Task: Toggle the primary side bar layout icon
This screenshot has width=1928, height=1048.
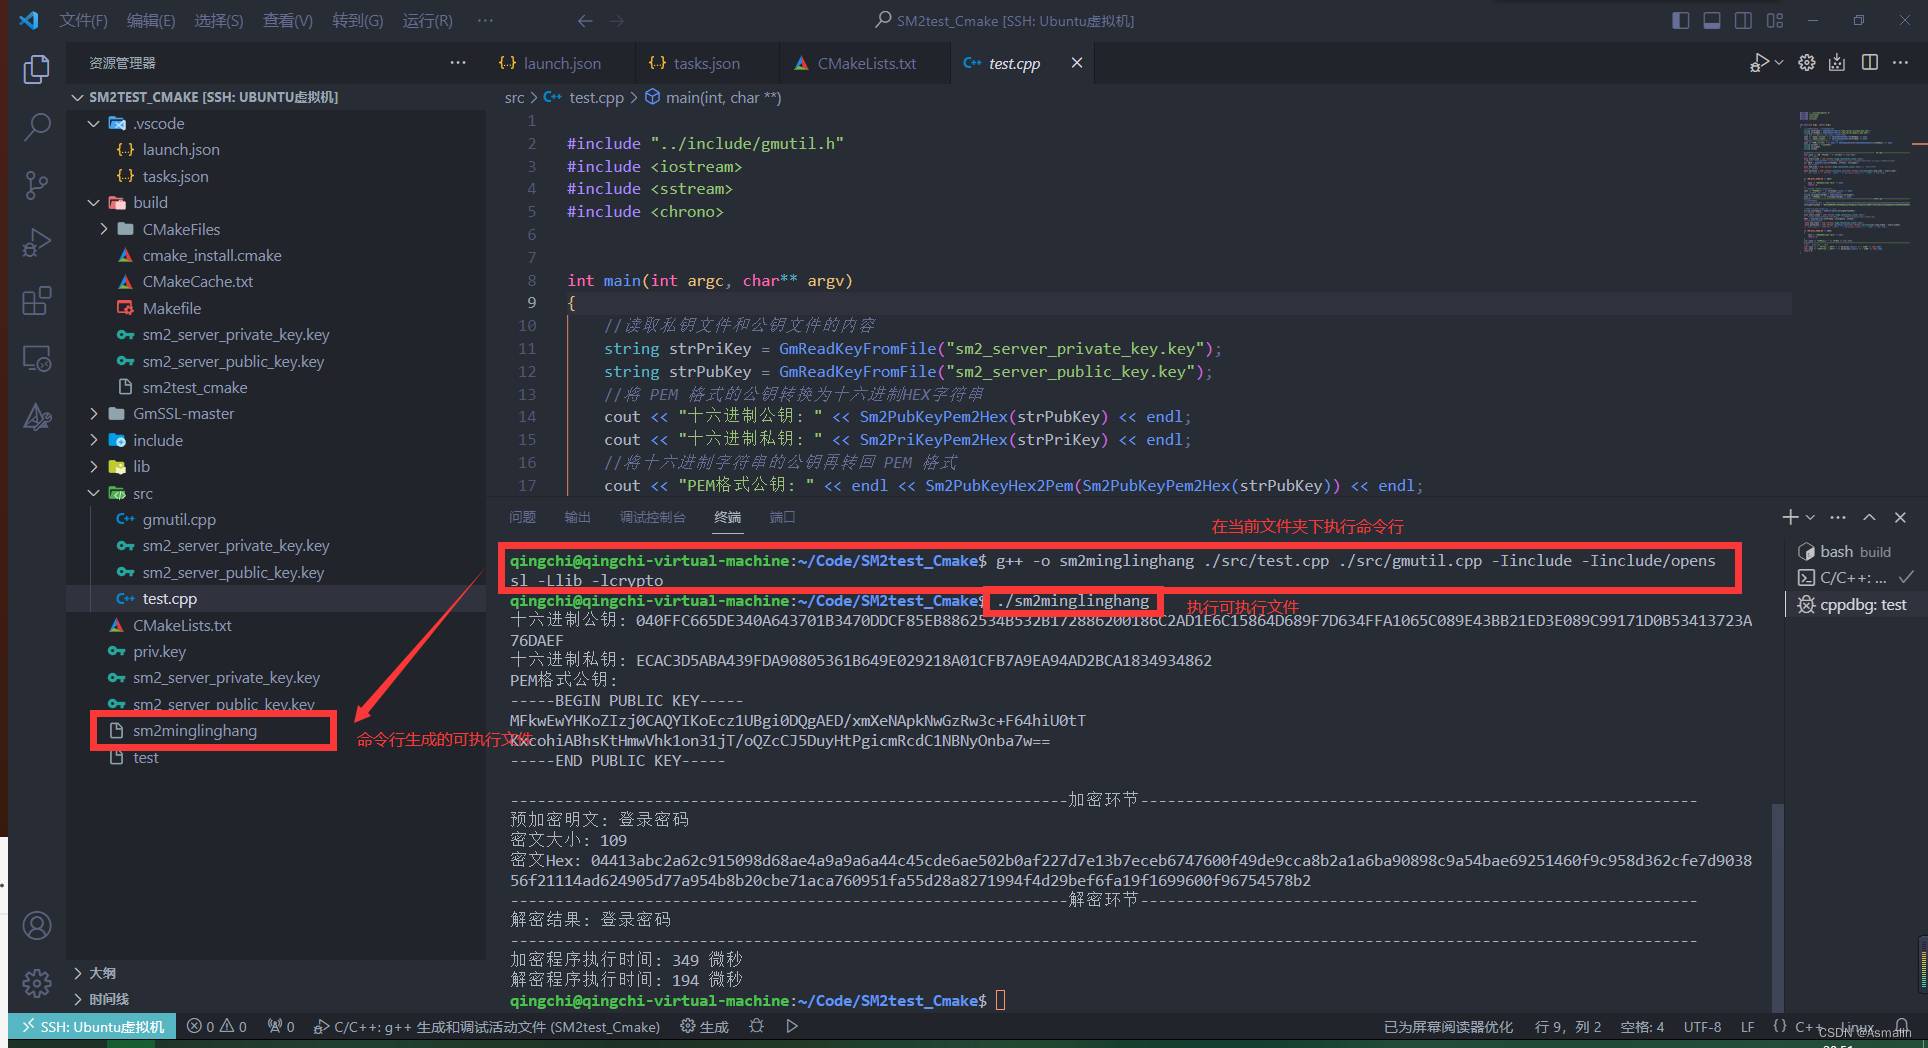Action: pos(1681,20)
